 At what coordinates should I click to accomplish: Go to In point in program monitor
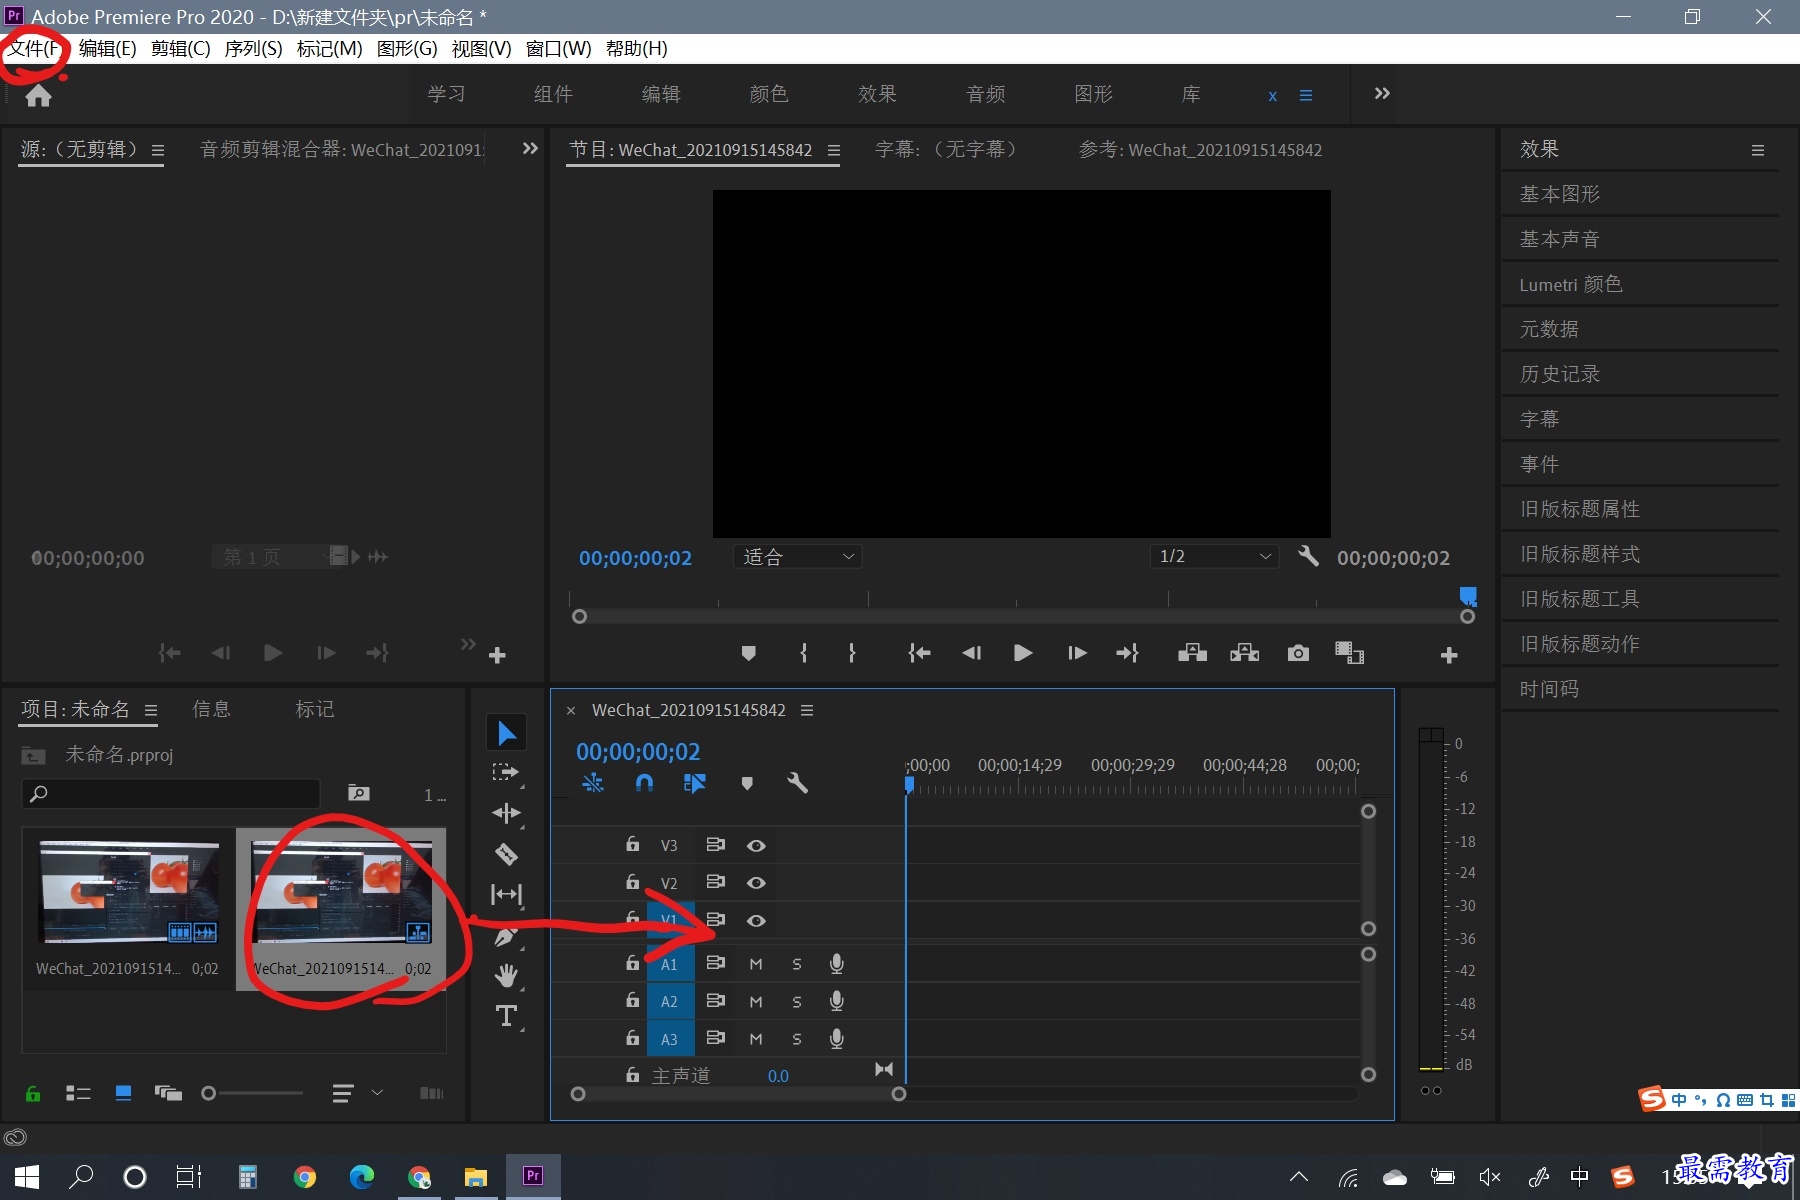pyautogui.click(x=919, y=653)
